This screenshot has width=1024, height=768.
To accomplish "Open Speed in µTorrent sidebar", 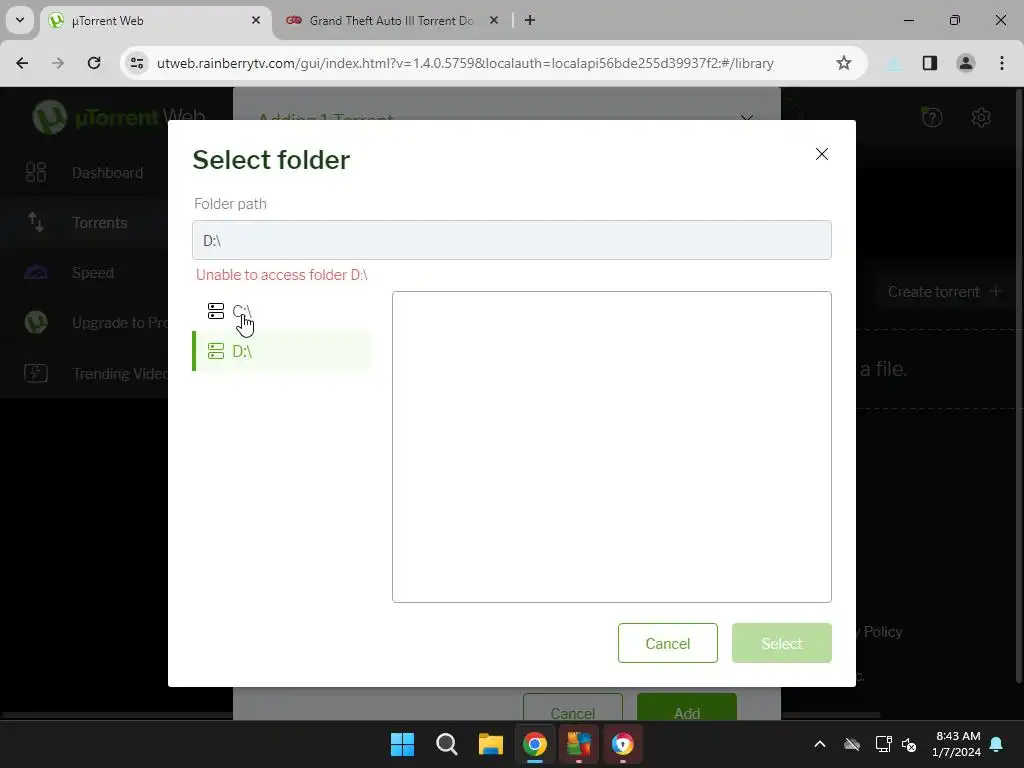I will 84,273.
